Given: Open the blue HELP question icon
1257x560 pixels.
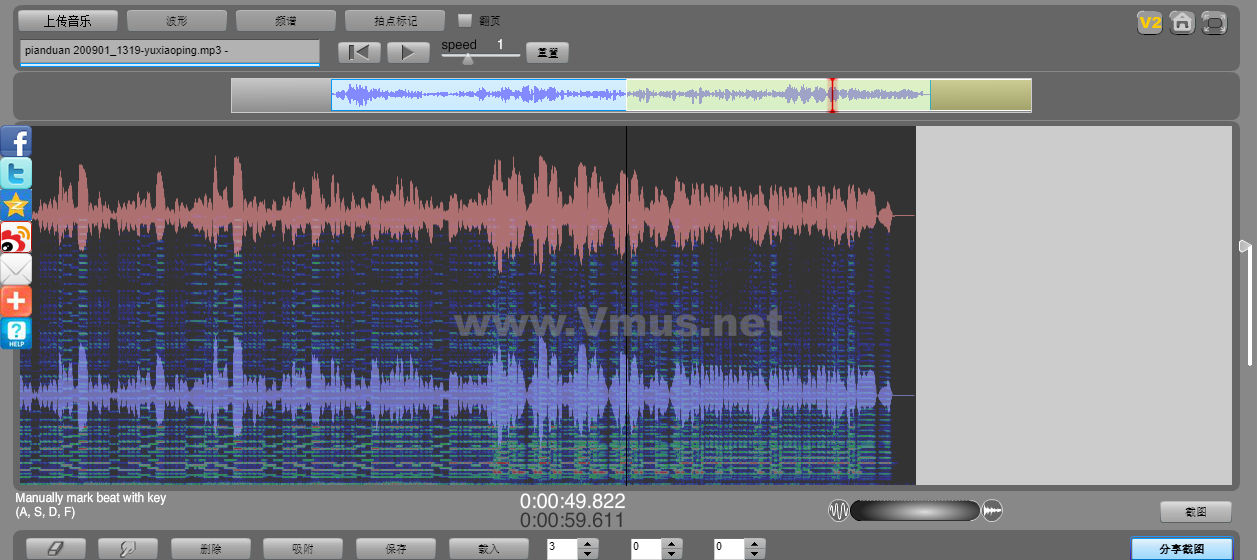Looking at the screenshot, I should 16,333.
